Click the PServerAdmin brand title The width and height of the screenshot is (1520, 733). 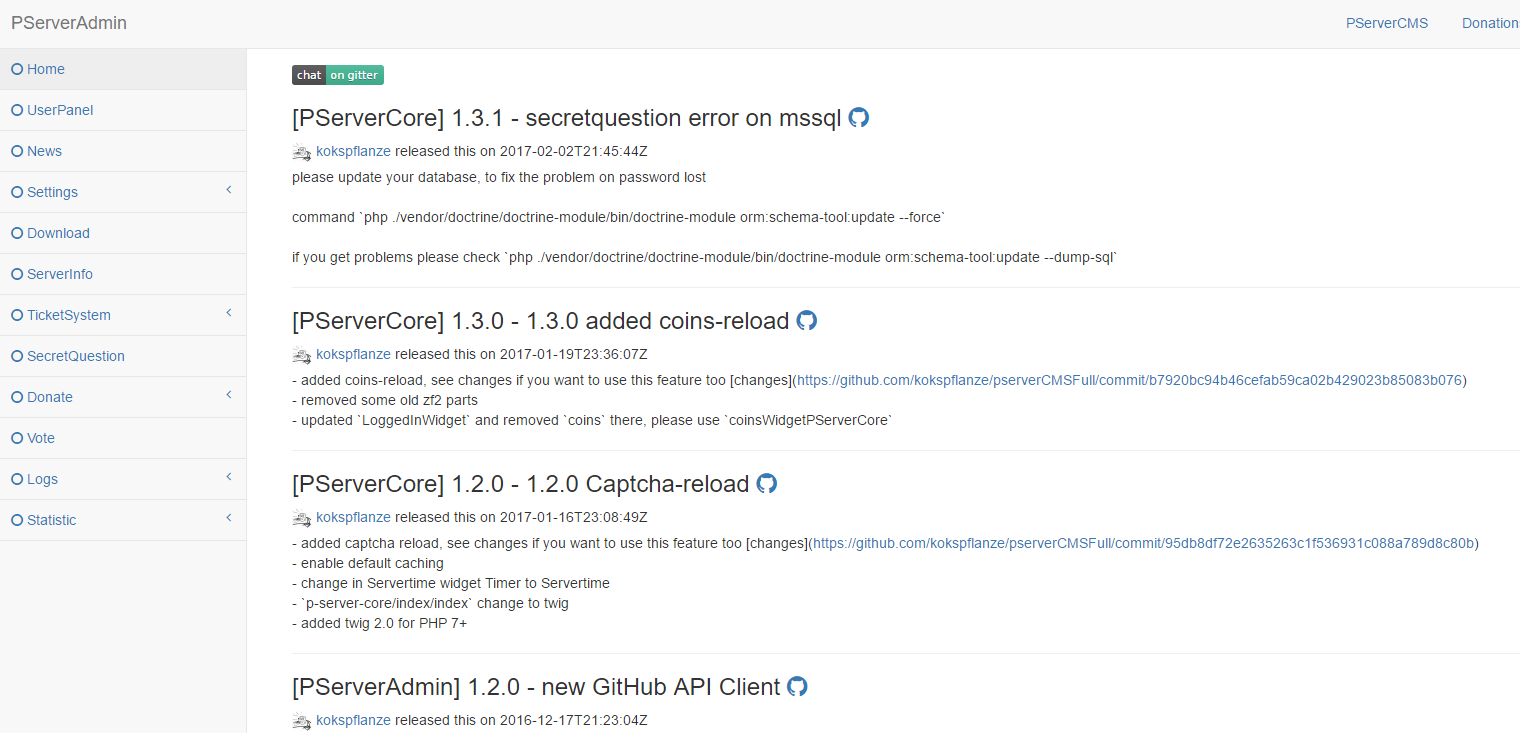tap(69, 23)
